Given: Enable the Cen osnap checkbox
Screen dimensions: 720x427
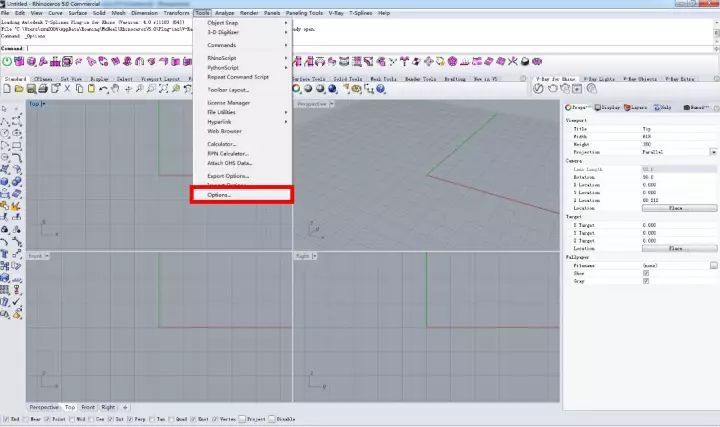Looking at the screenshot, I should pyautogui.click(x=91, y=419).
